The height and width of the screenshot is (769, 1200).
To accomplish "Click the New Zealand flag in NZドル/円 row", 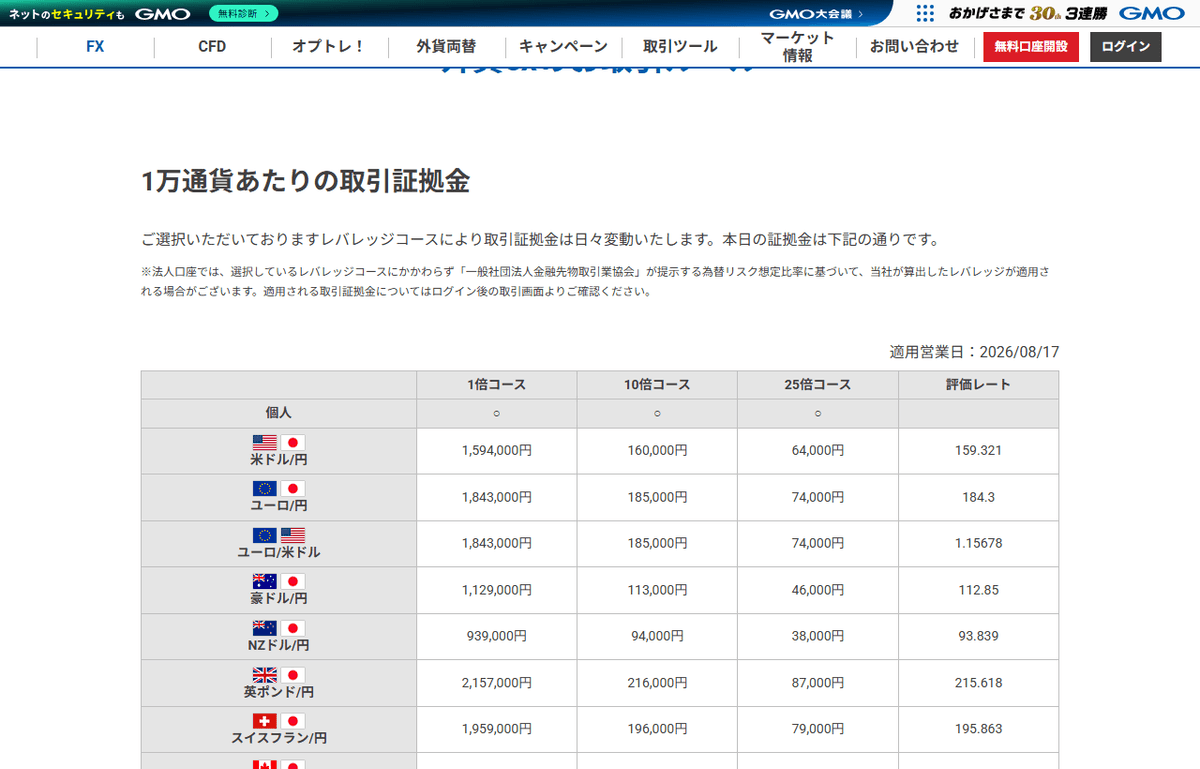I will [264, 628].
